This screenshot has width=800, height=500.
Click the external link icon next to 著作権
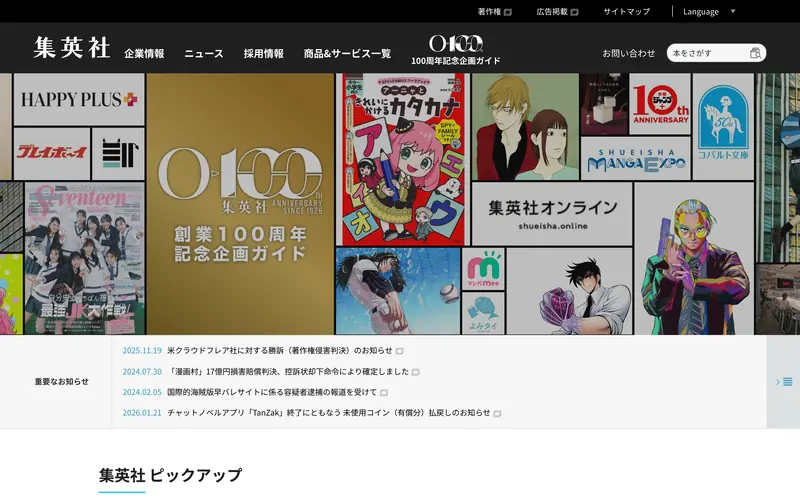pyautogui.click(x=508, y=12)
